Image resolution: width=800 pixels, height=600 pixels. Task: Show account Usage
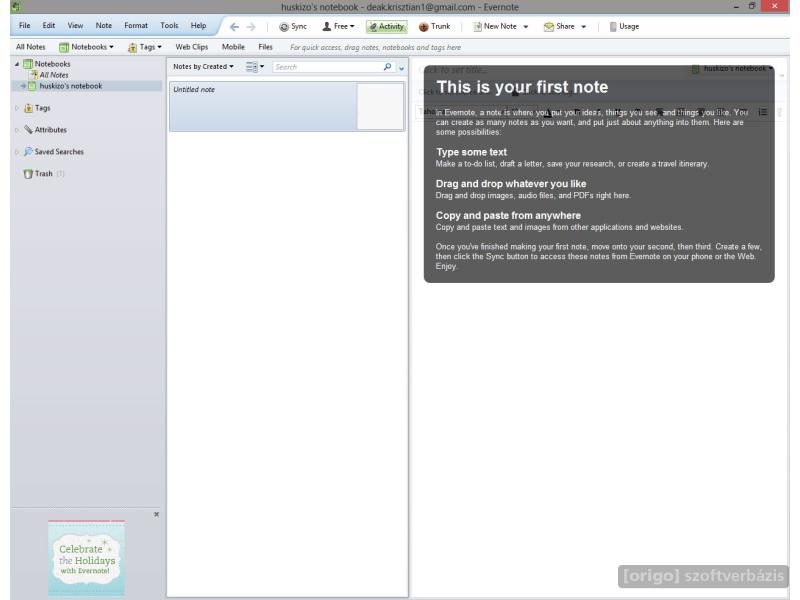tap(624, 27)
